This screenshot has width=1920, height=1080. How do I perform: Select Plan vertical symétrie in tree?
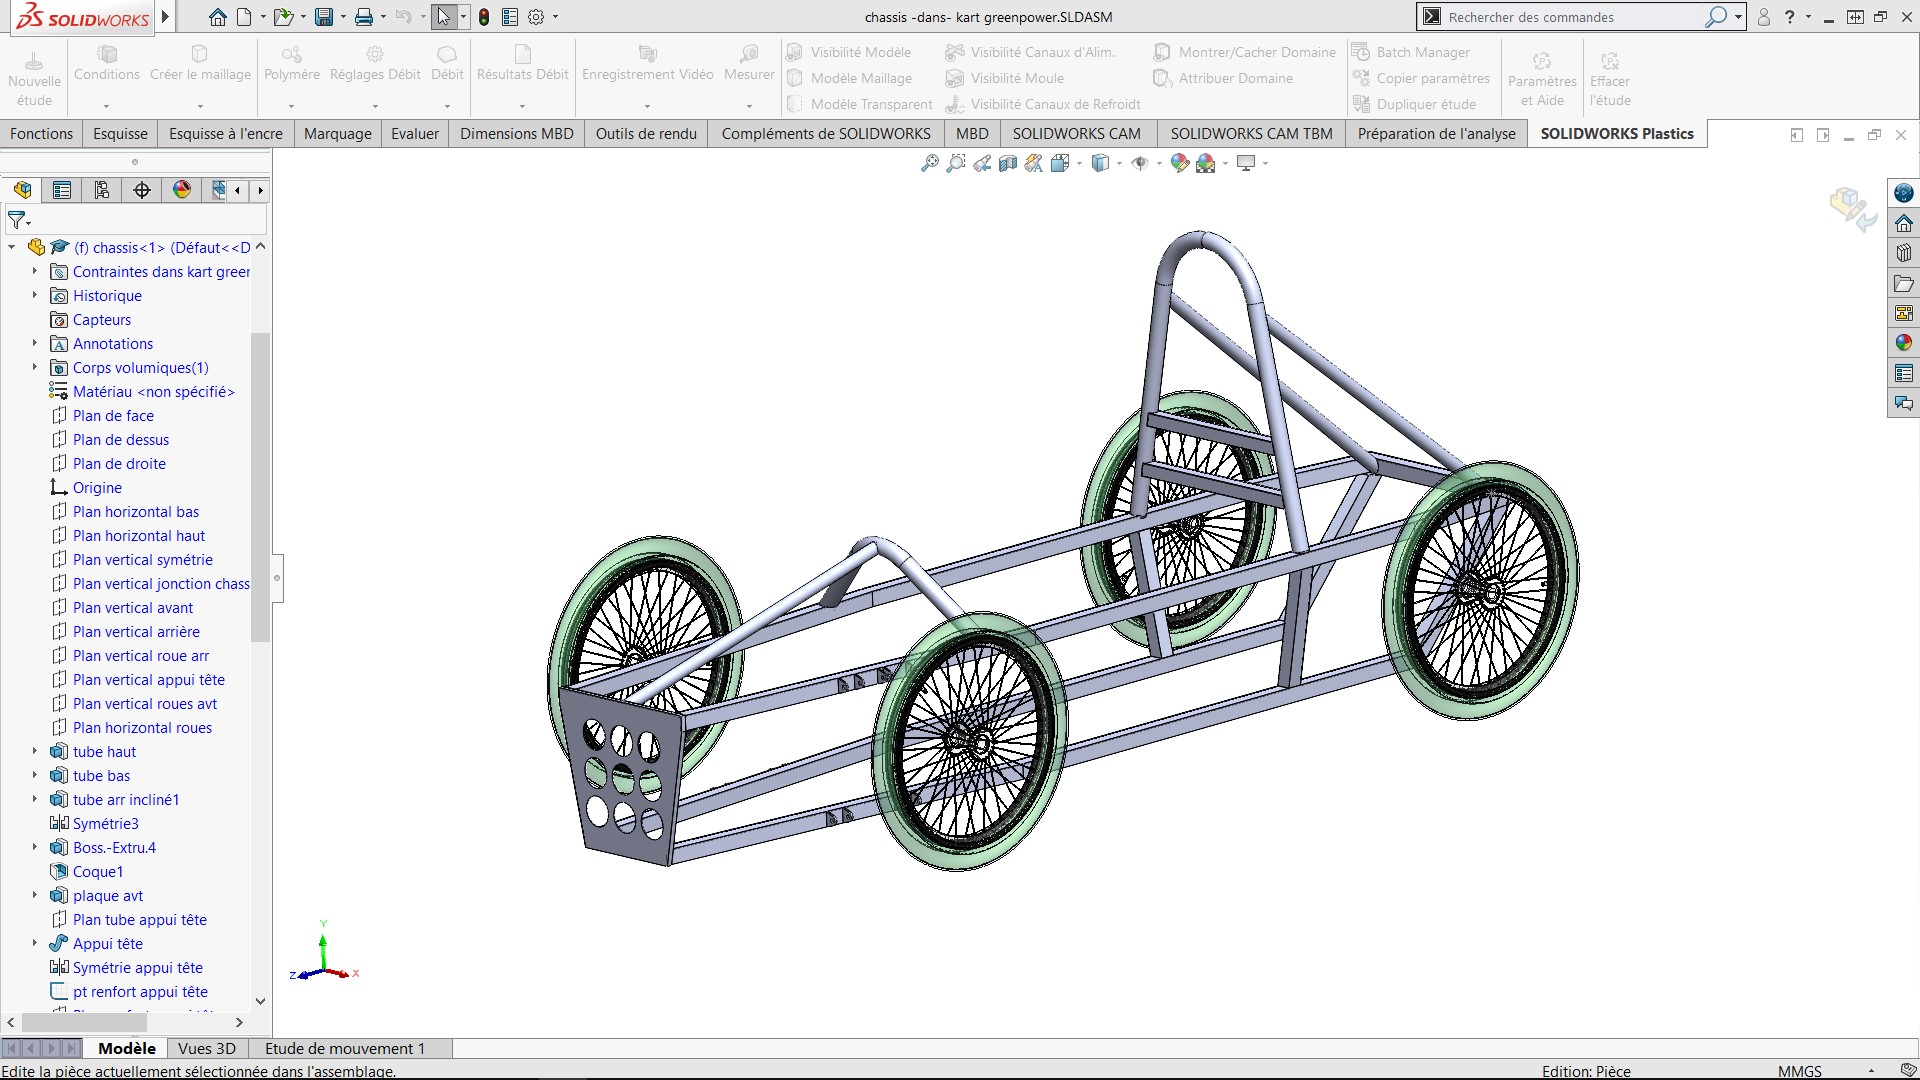coord(142,560)
